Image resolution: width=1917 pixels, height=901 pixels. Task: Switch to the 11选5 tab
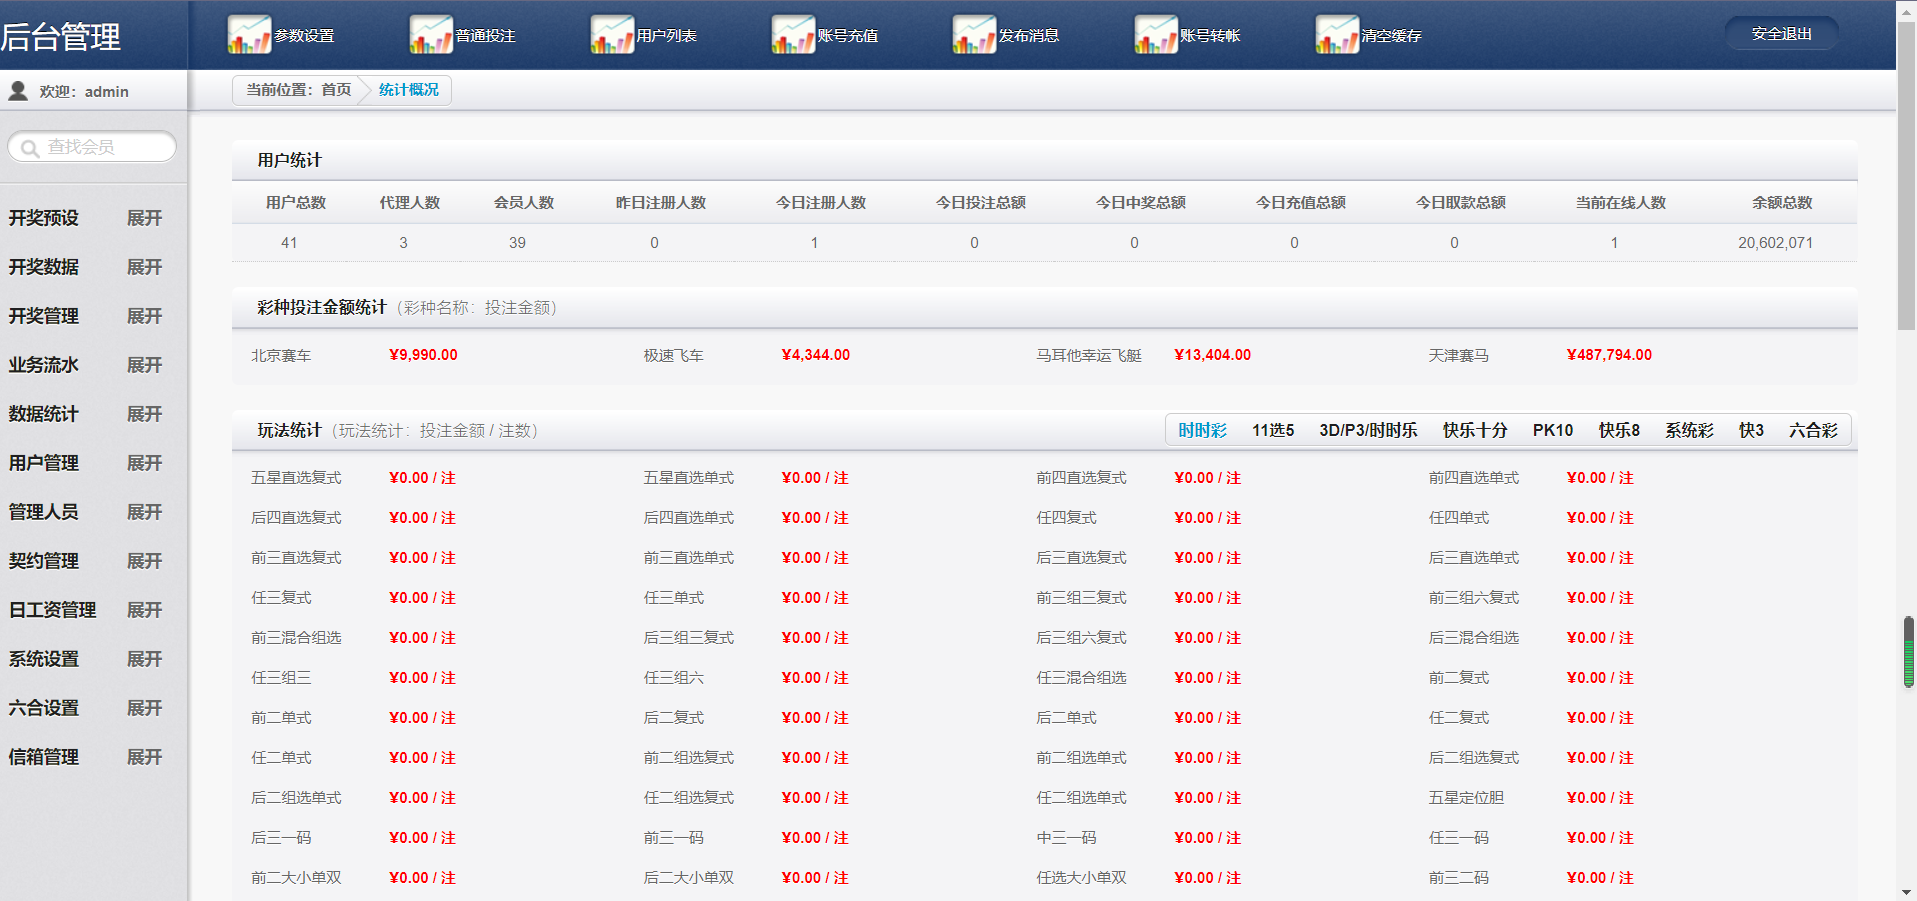tap(1272, 430)
